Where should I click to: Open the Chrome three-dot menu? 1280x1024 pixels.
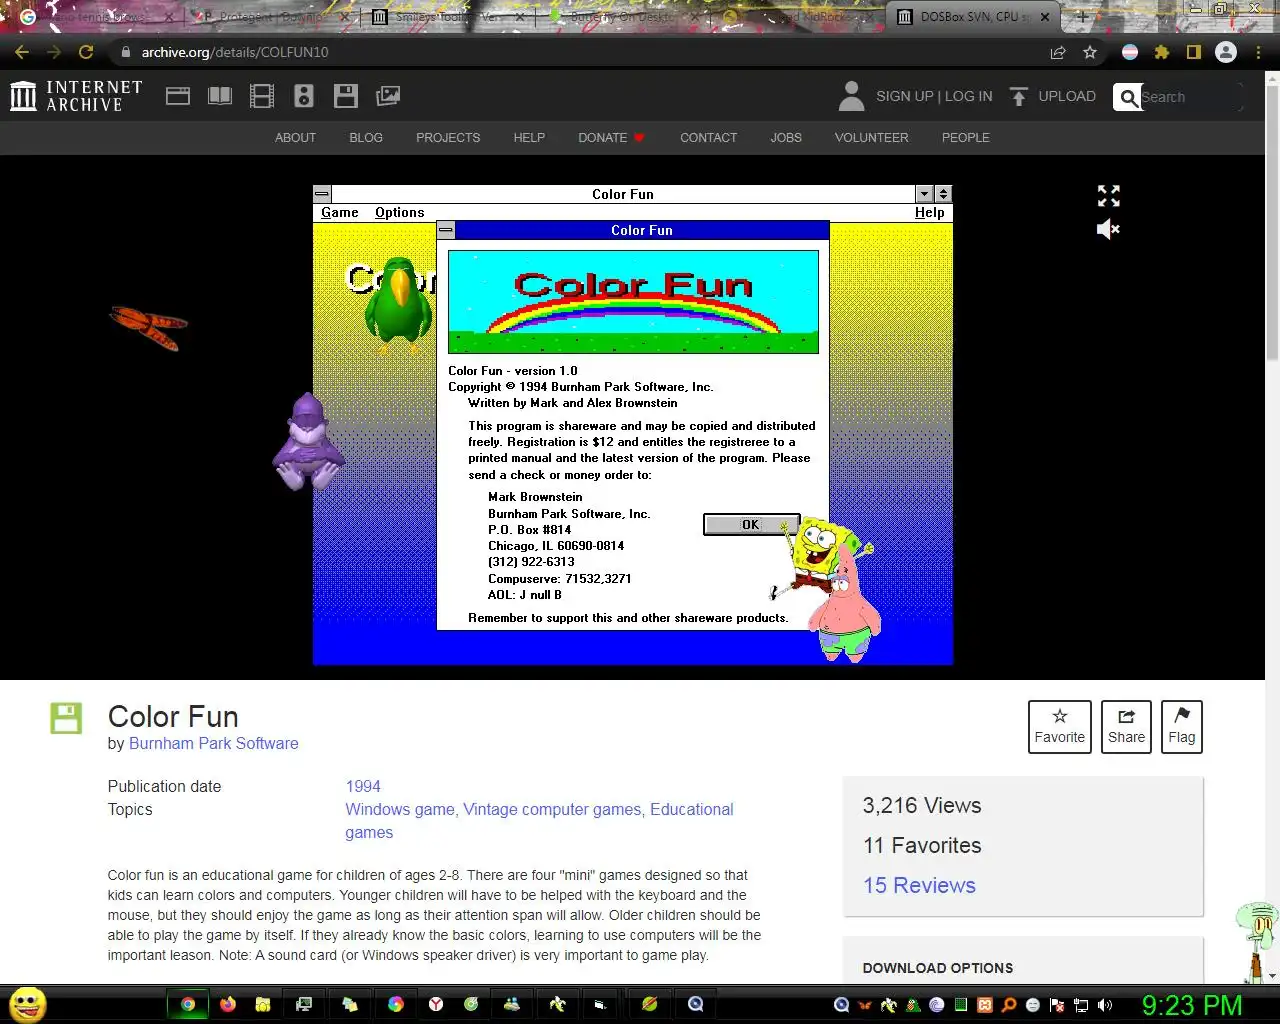pos(1258,52)
